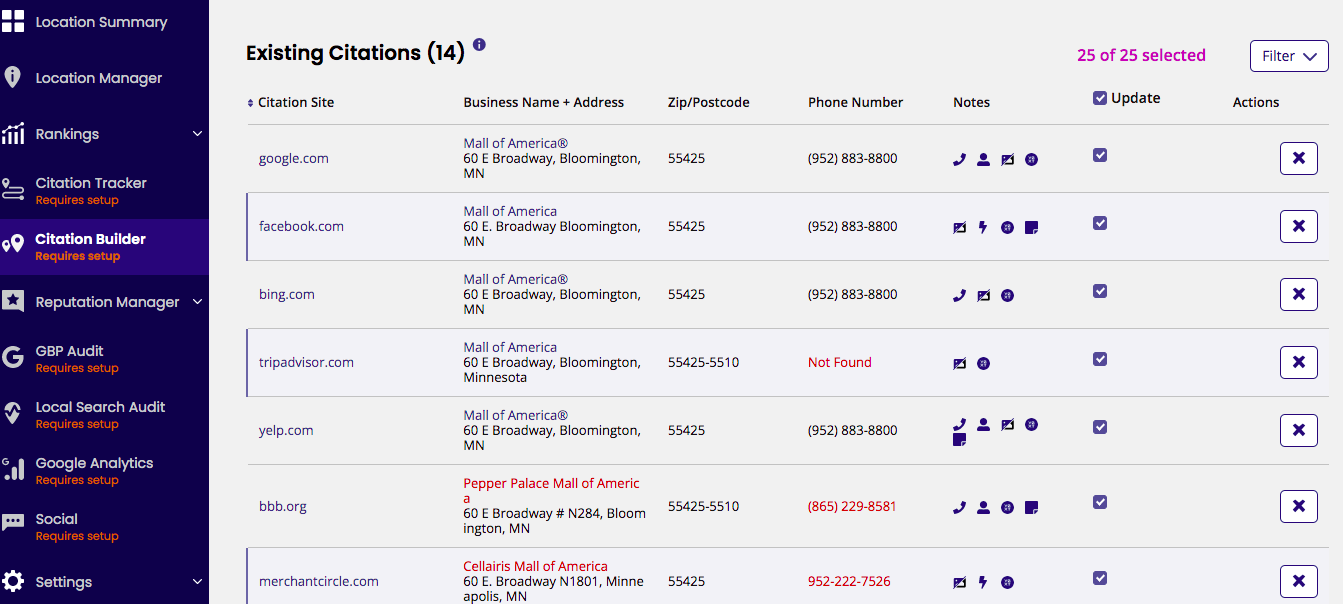Image resolution: width=1343 pixels, height=604 pixels.
Task: Click the info icon beside Existing Citations
Action: pos(479,45)
